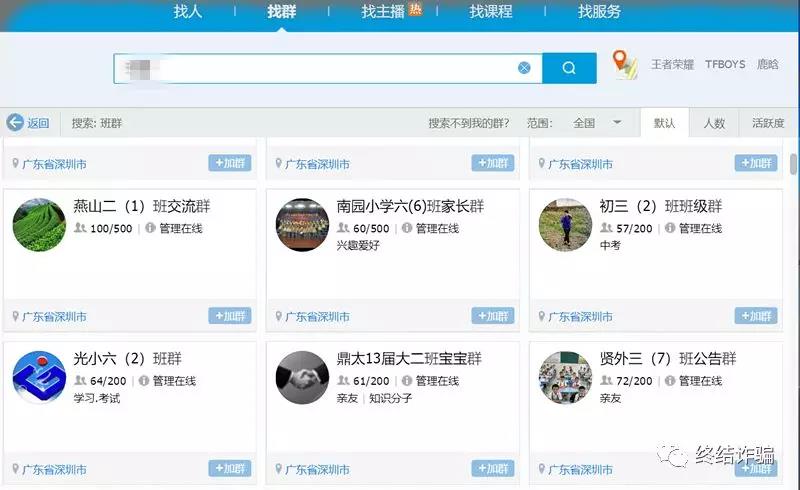Viewport: 800px width, 490px height.
Task: Click the info icon beside 管理在线 in 初三（2）班班级群
Action: tap(670, 228)
